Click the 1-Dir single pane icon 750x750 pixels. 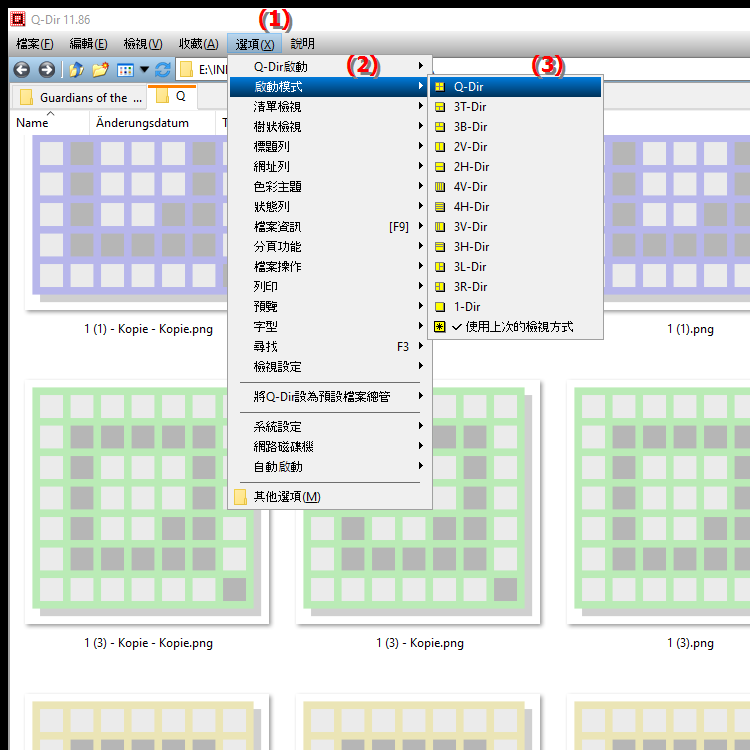point(440,307)
